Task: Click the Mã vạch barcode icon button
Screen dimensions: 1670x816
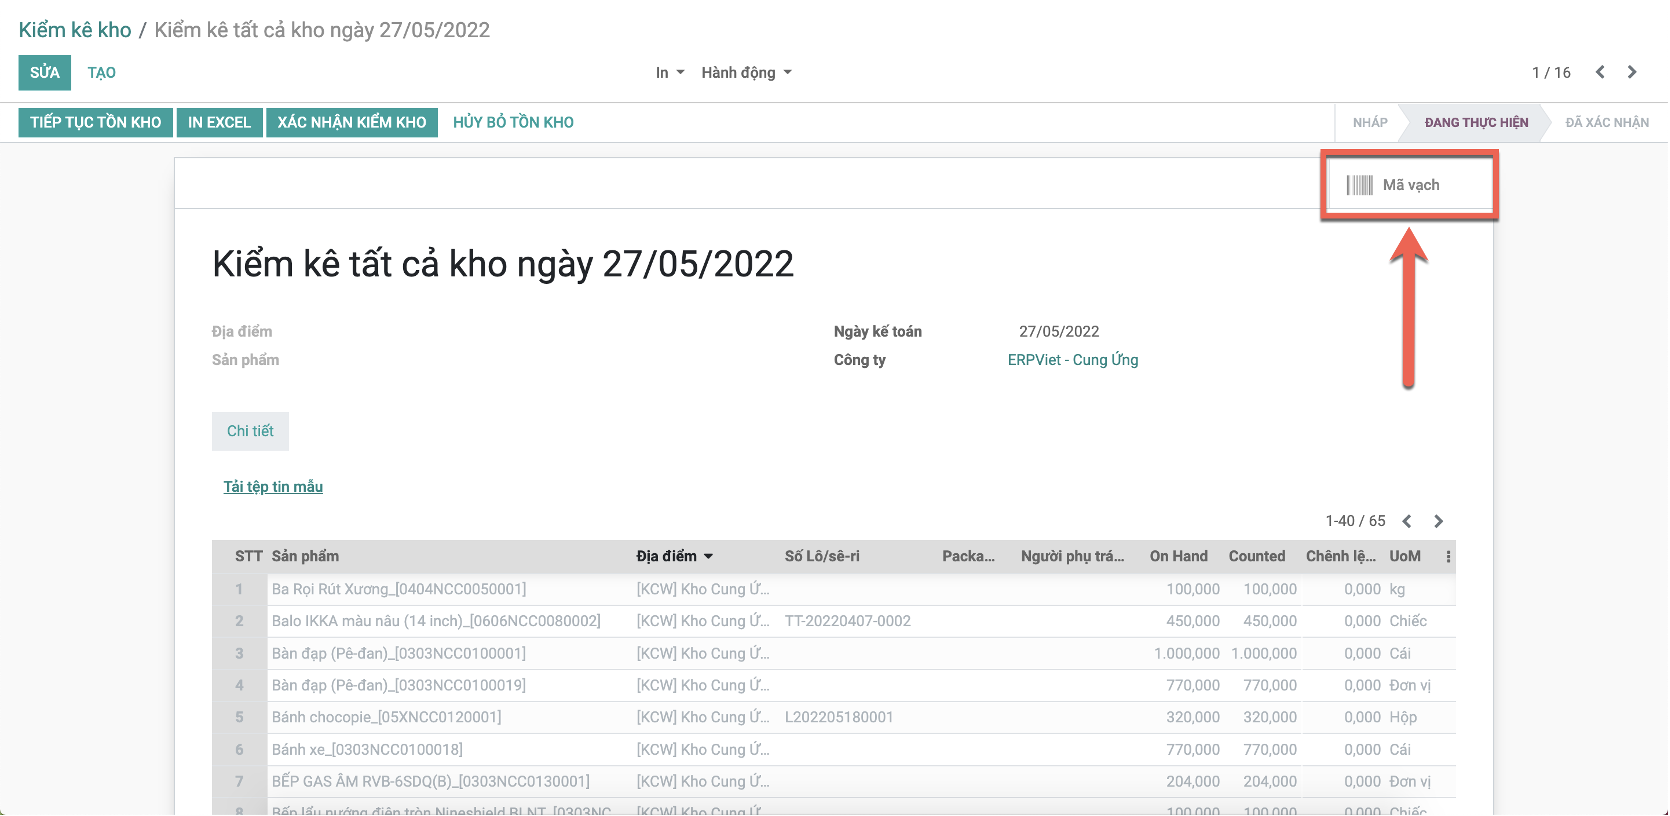Action: click(x=1394, y=185)
